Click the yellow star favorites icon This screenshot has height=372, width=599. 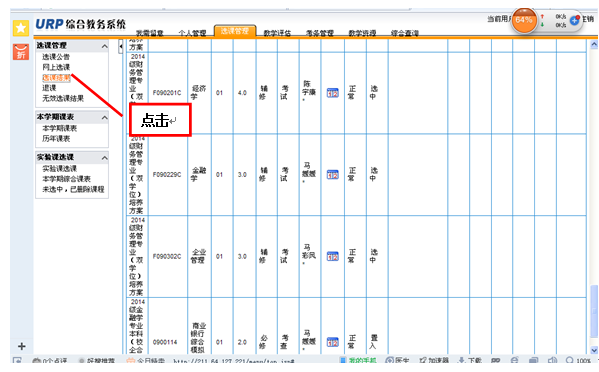pyautogui.click(x=21, y=28)
